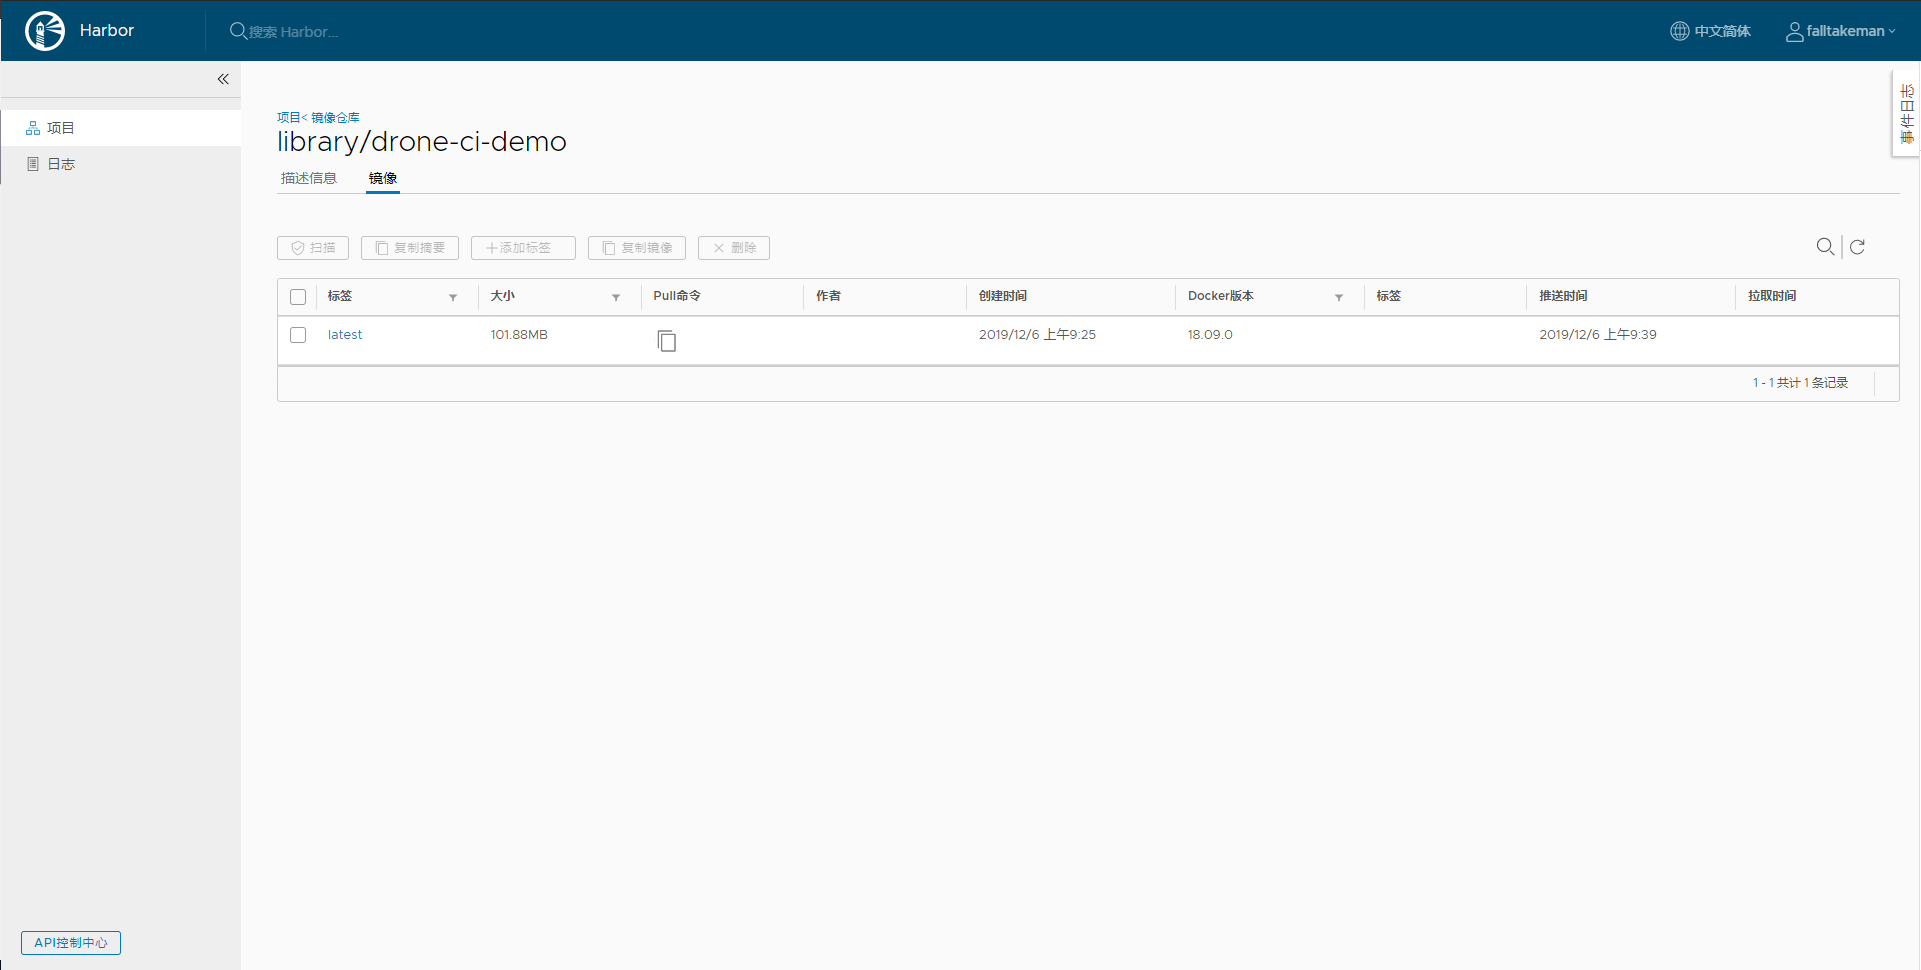Open the filter for the Docker版本 column

(x=1339, y=297)
